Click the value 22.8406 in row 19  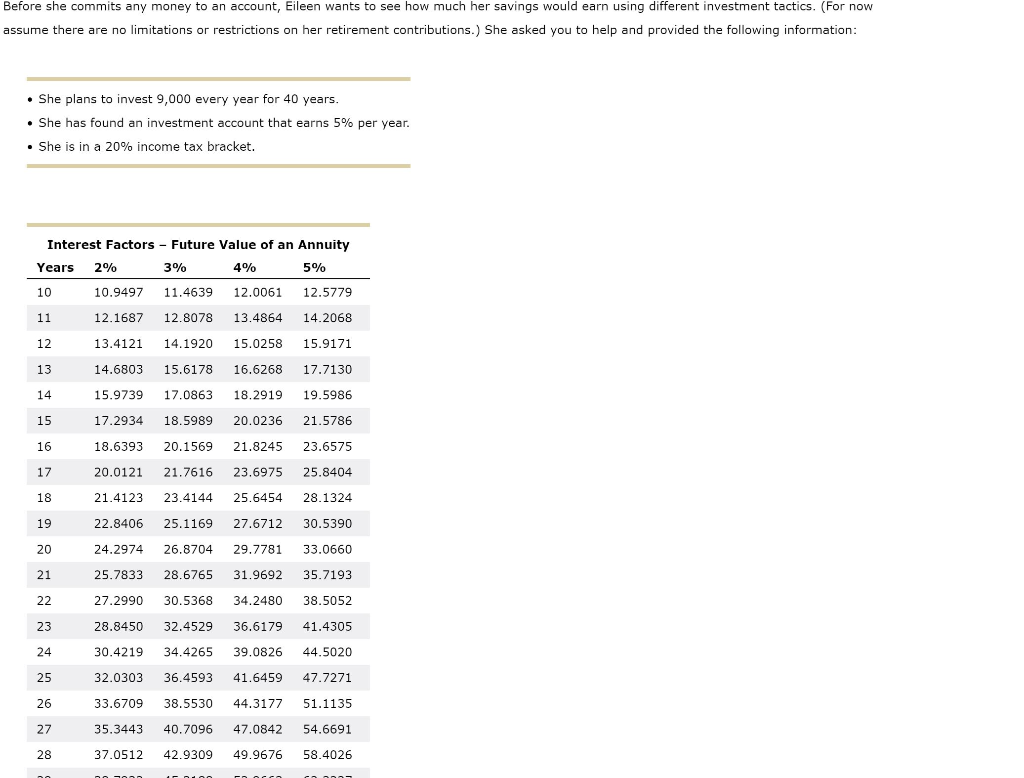118,524
